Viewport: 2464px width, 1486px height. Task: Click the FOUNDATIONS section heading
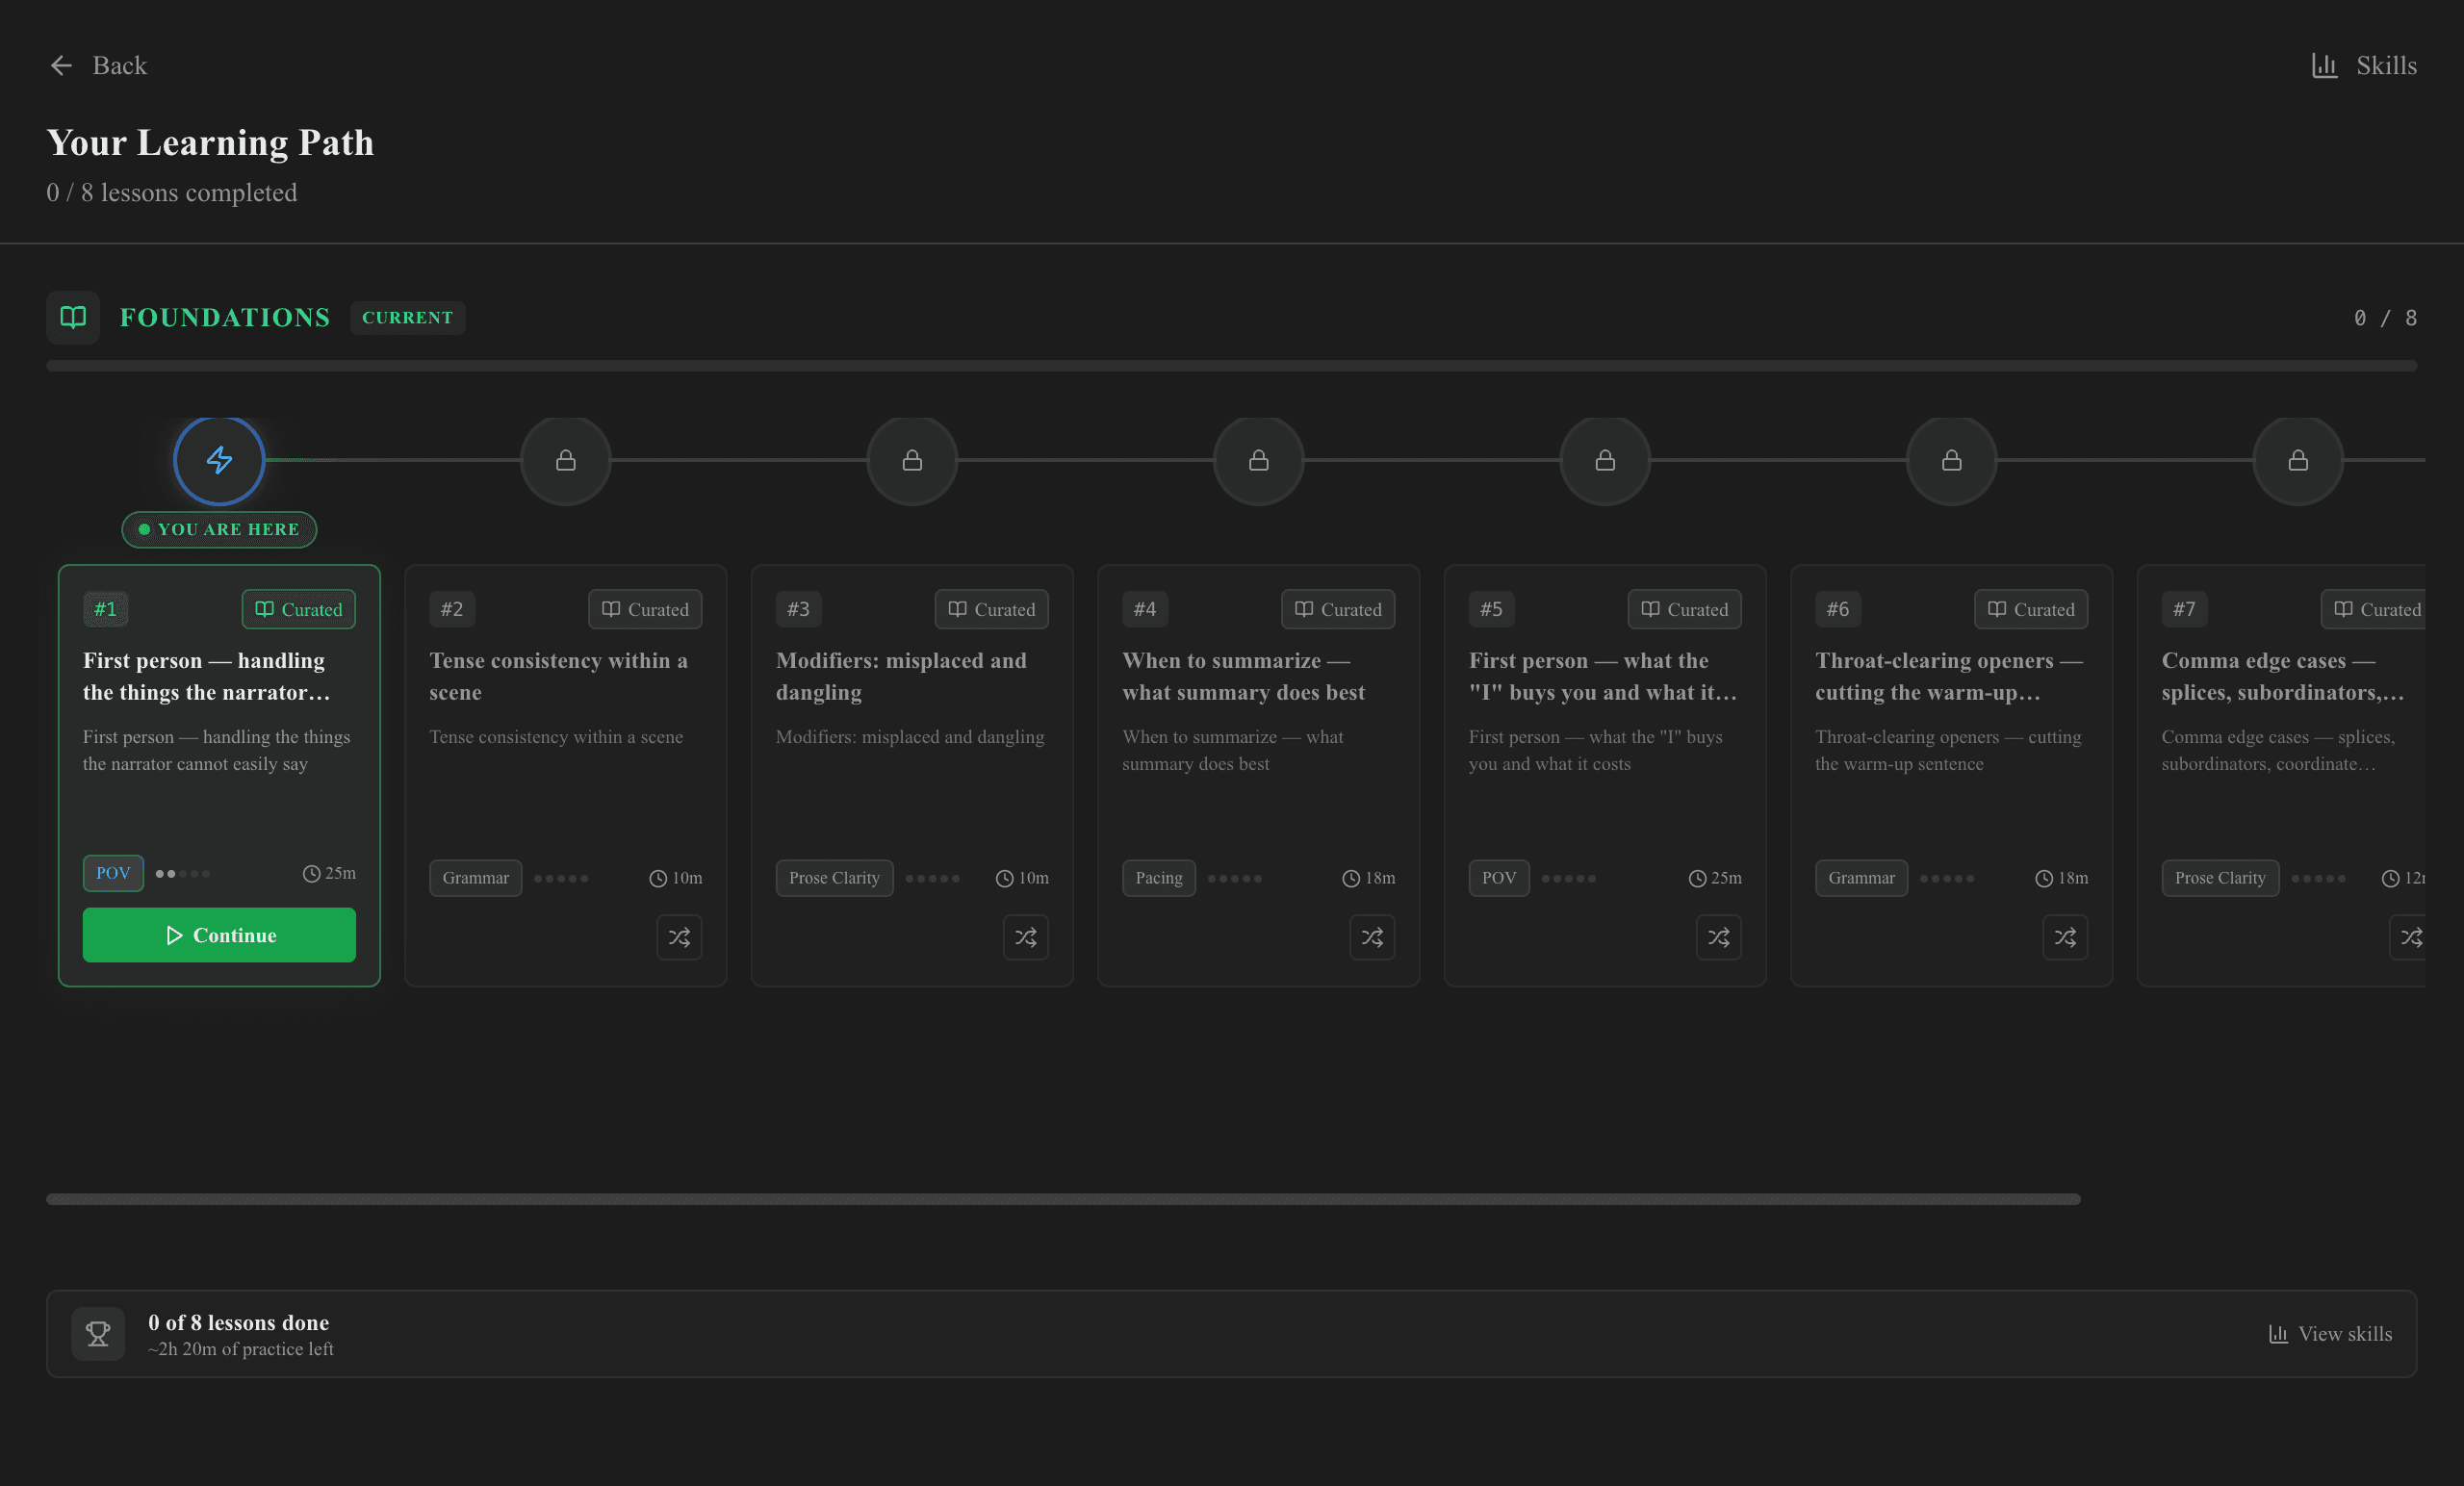click(225, 318)
